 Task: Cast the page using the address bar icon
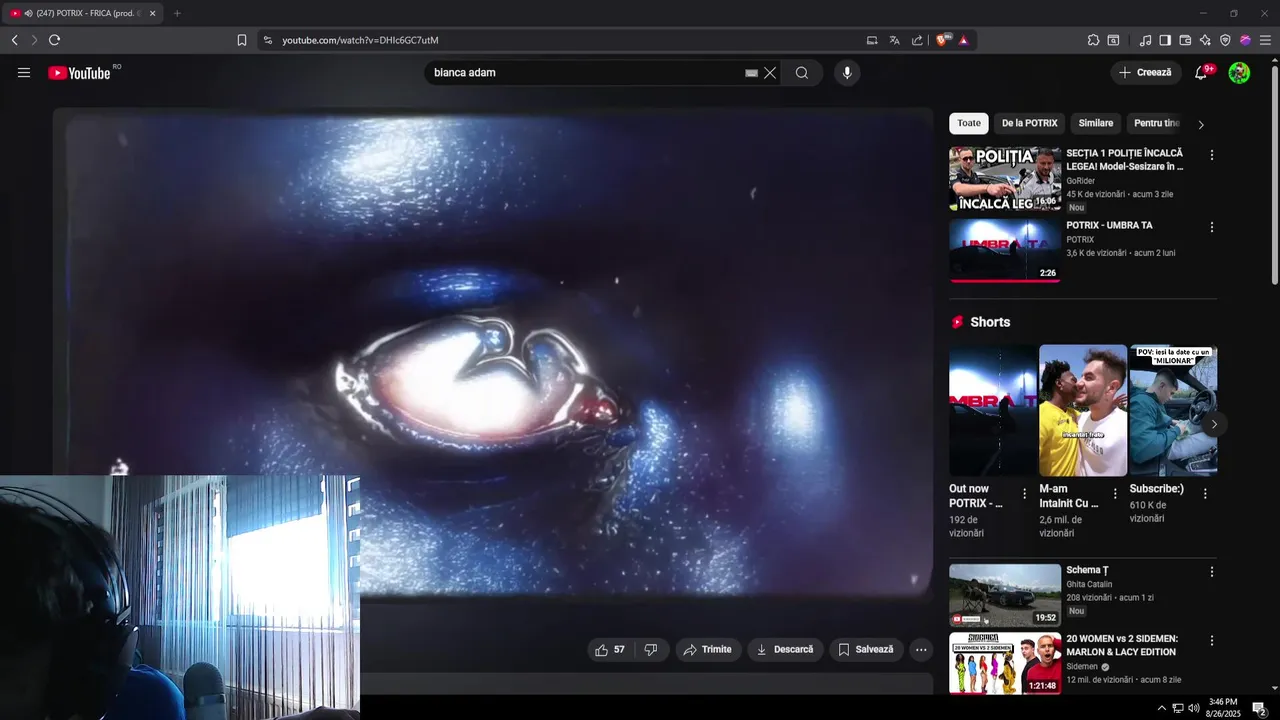[872, 40]
